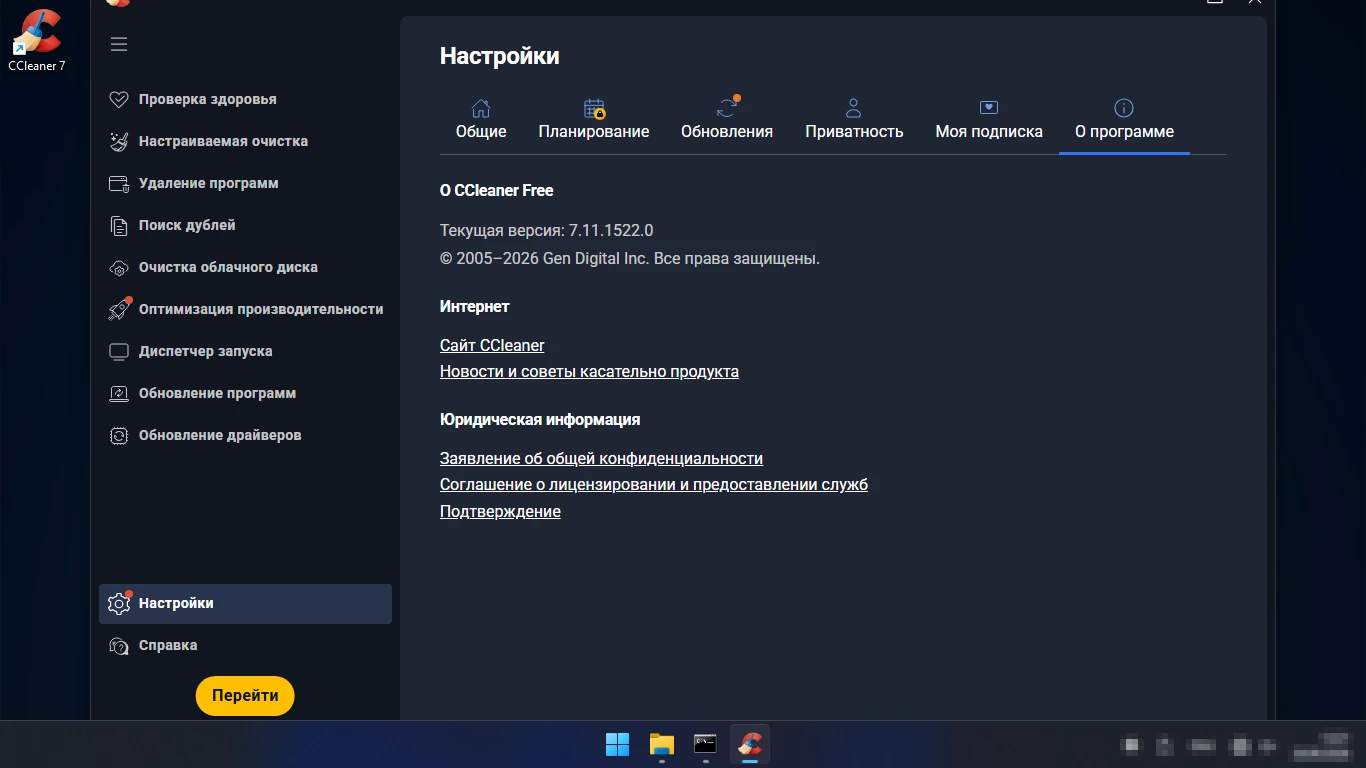Click the О CCleaner Free heading
This screenshot has height=768, width=1366.
tap(496, 190)
